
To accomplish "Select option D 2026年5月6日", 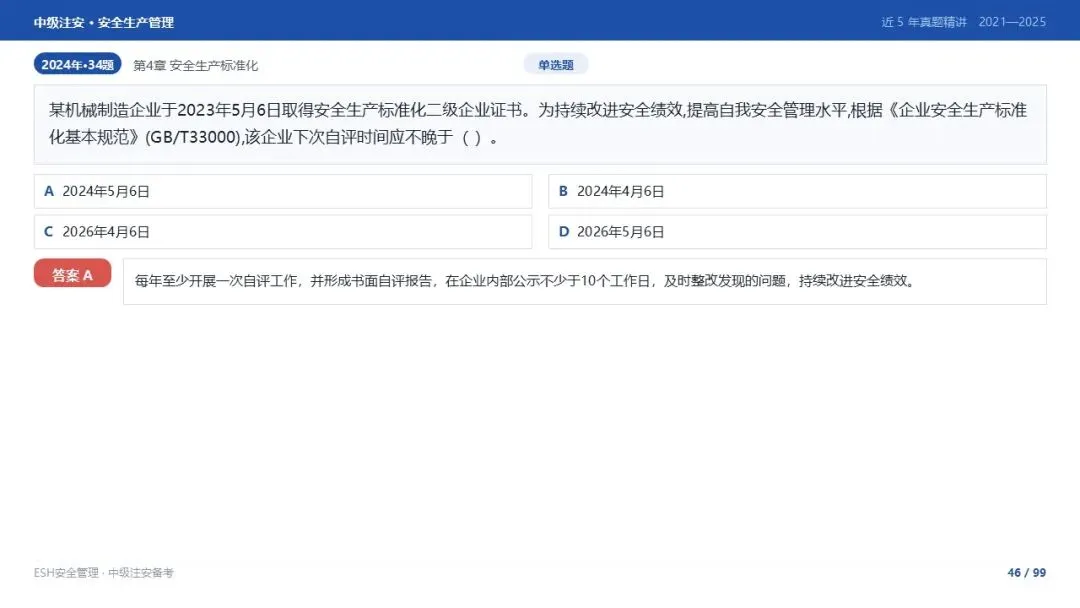I will [x=798, y=232].
